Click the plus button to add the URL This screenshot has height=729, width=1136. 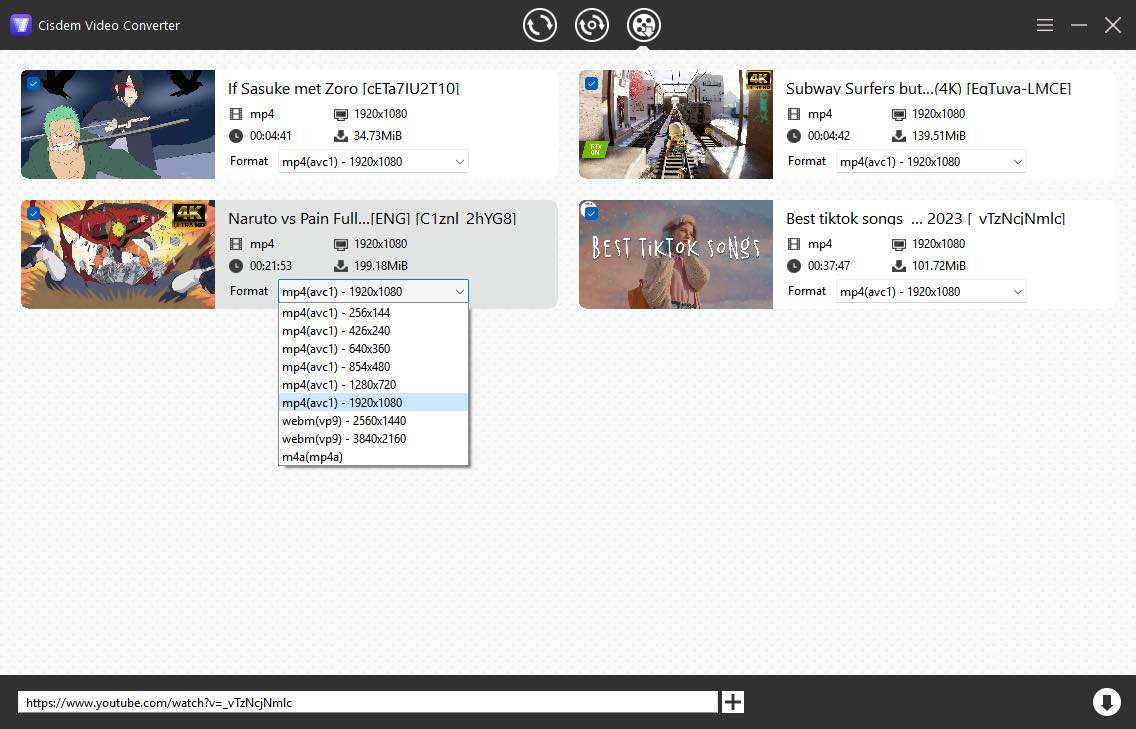731,702
